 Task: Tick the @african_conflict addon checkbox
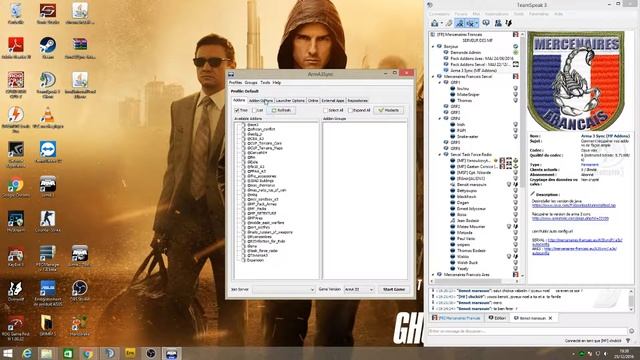[x=244, y=129]
